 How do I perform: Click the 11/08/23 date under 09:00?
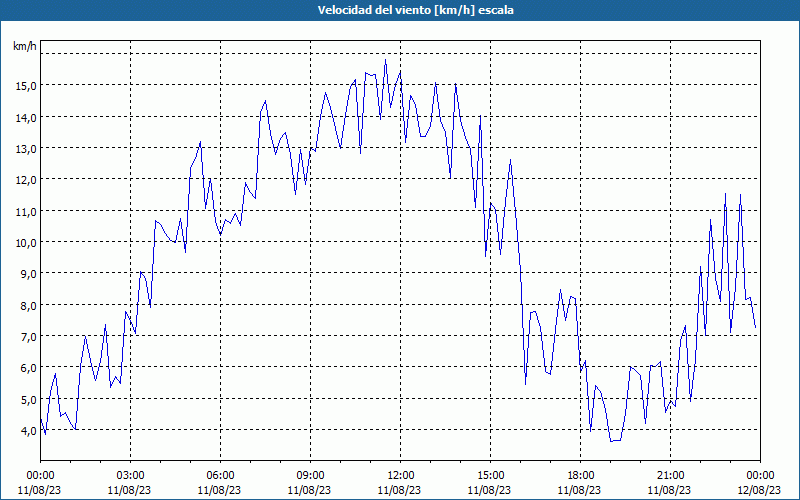(309, 490)
